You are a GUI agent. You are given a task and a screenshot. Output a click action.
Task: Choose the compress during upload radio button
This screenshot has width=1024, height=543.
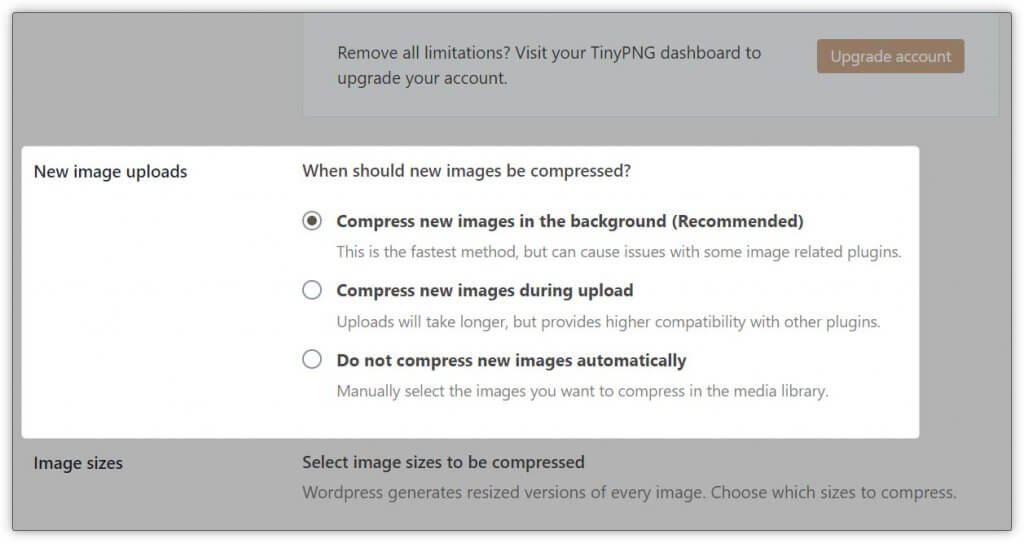tap(312, 290)
